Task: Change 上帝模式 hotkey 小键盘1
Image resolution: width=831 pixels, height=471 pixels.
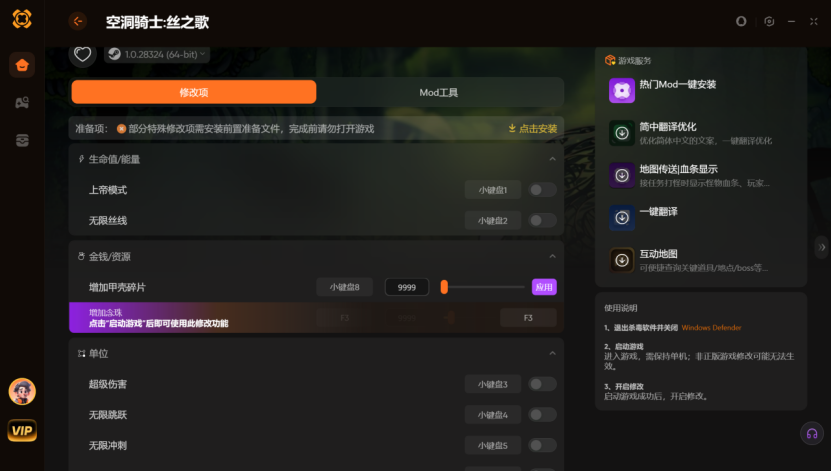Action: (x=493, y=190)
